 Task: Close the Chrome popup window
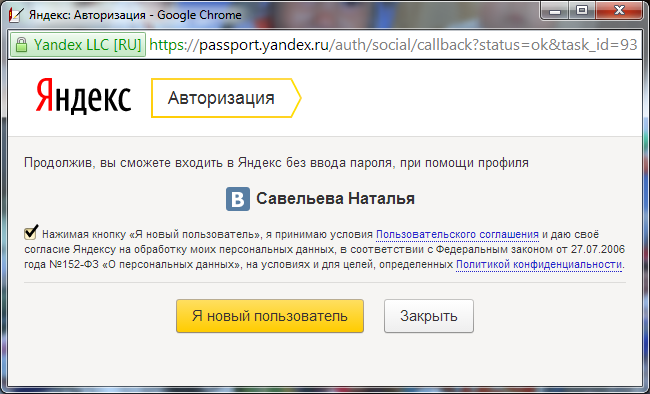tap(619, 11)
